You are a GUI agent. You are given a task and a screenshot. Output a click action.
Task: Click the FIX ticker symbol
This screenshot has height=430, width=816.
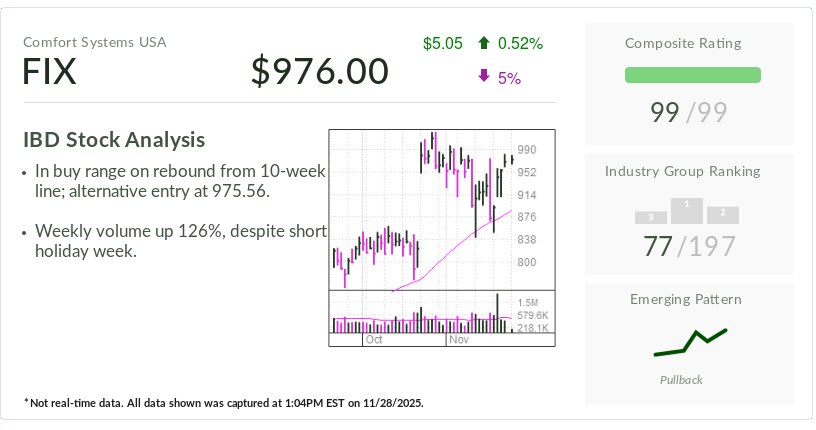[x=50, y=71]
